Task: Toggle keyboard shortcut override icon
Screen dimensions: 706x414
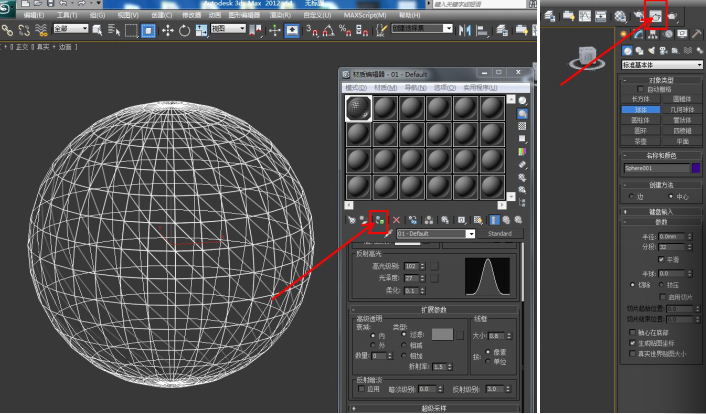Action: pos(292,30)
